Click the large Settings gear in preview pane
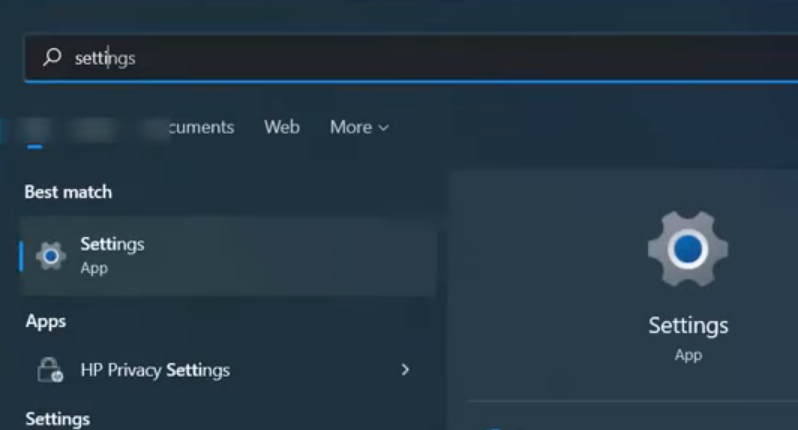 pyautogui.click(x=688, y=249)
